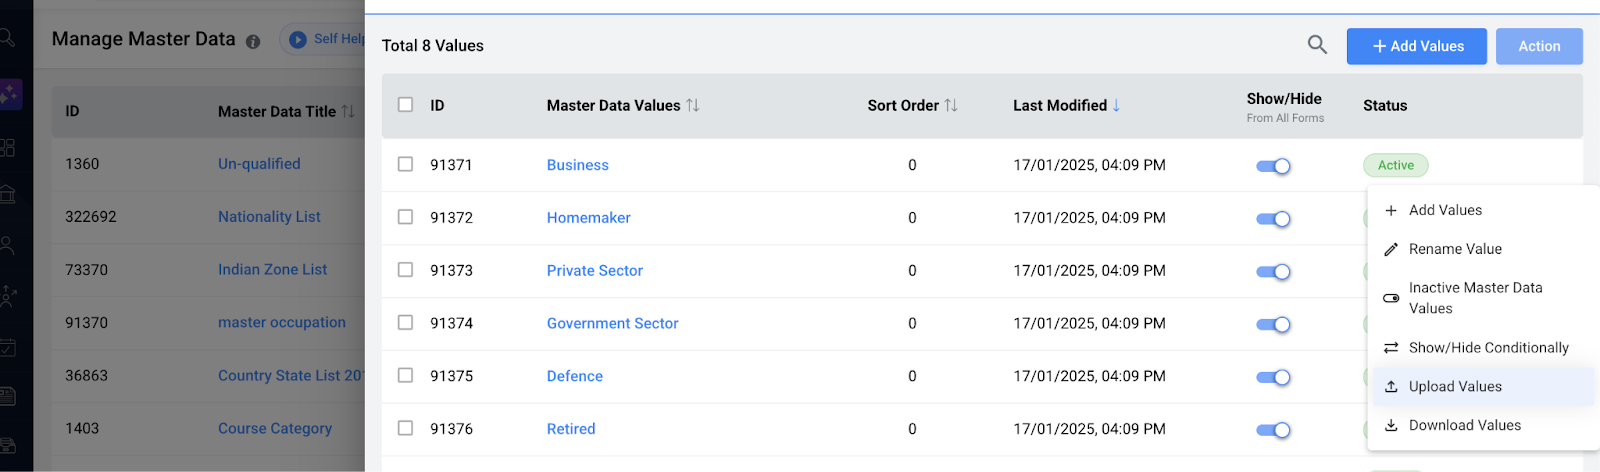Click the upload icon next to Upload Values
The height and width of the screenshot is (472, 1600).
(1391, 387)
